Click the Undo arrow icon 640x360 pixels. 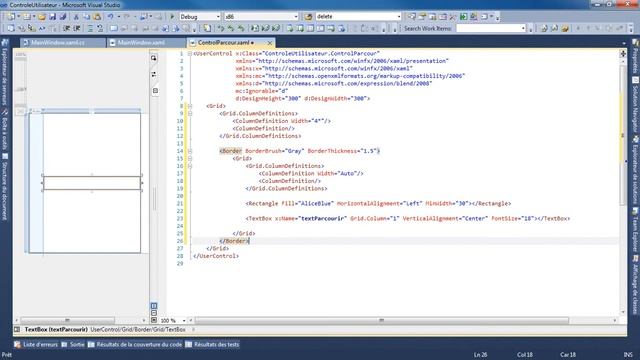point(110,17)
